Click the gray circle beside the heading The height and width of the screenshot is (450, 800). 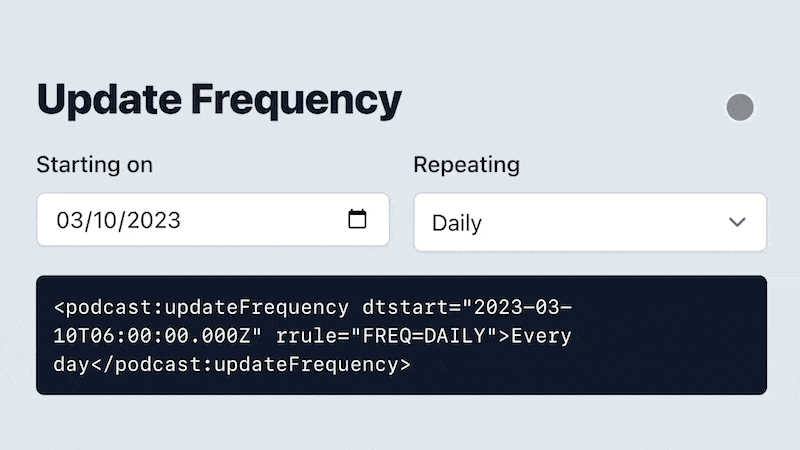coord(740,107)
